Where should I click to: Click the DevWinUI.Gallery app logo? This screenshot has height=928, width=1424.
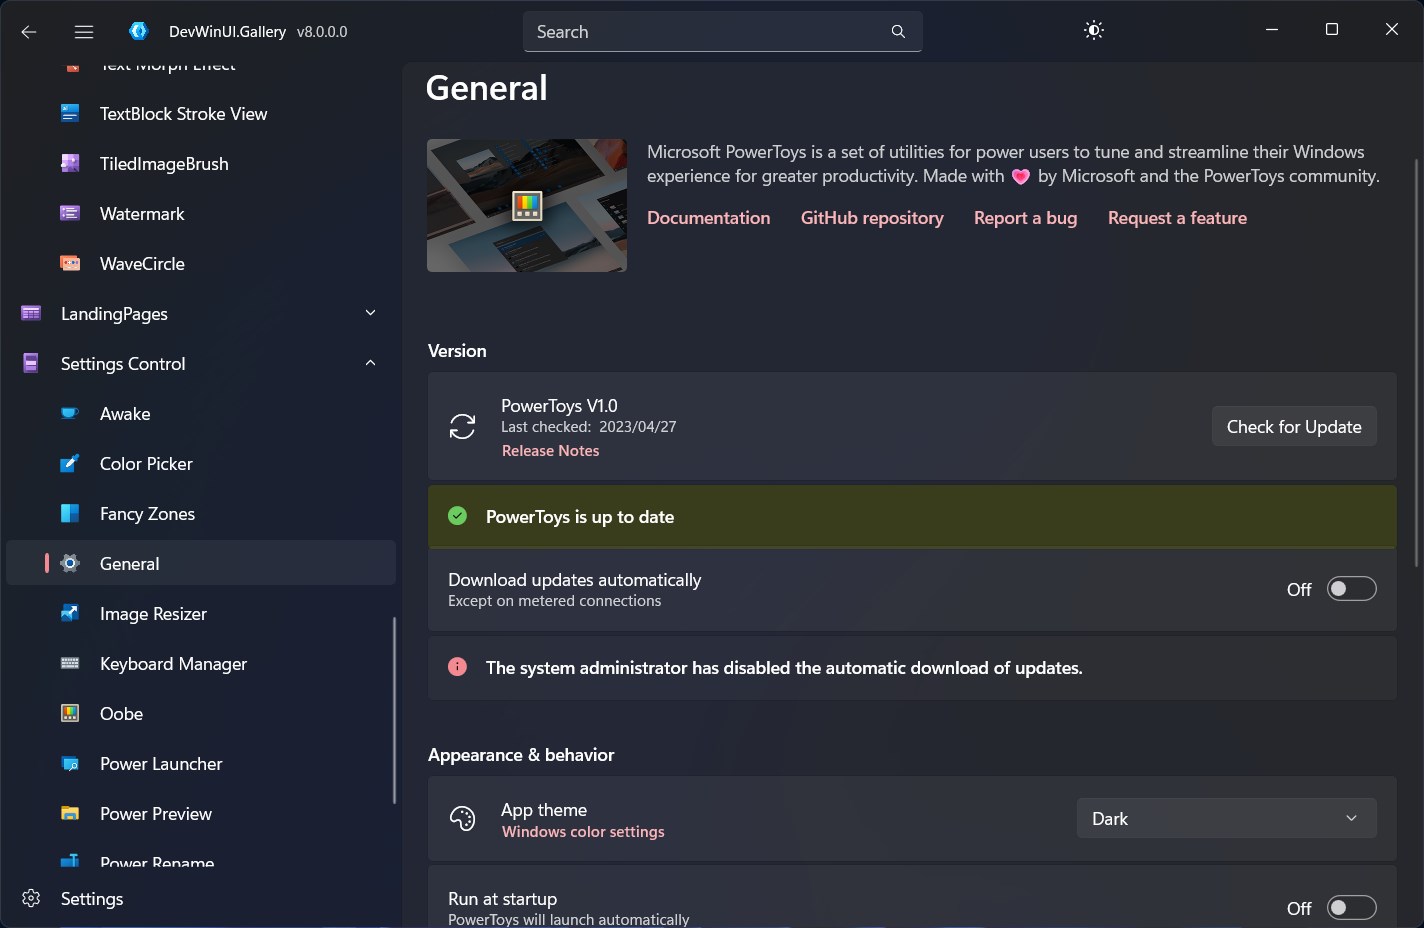pos(138,31)
